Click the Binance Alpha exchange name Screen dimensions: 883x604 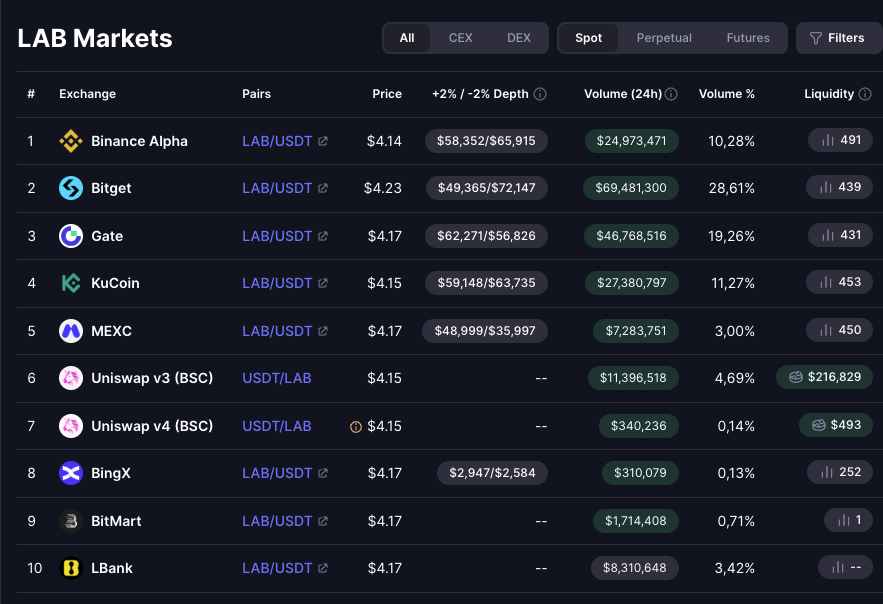(x=139, y=141)
